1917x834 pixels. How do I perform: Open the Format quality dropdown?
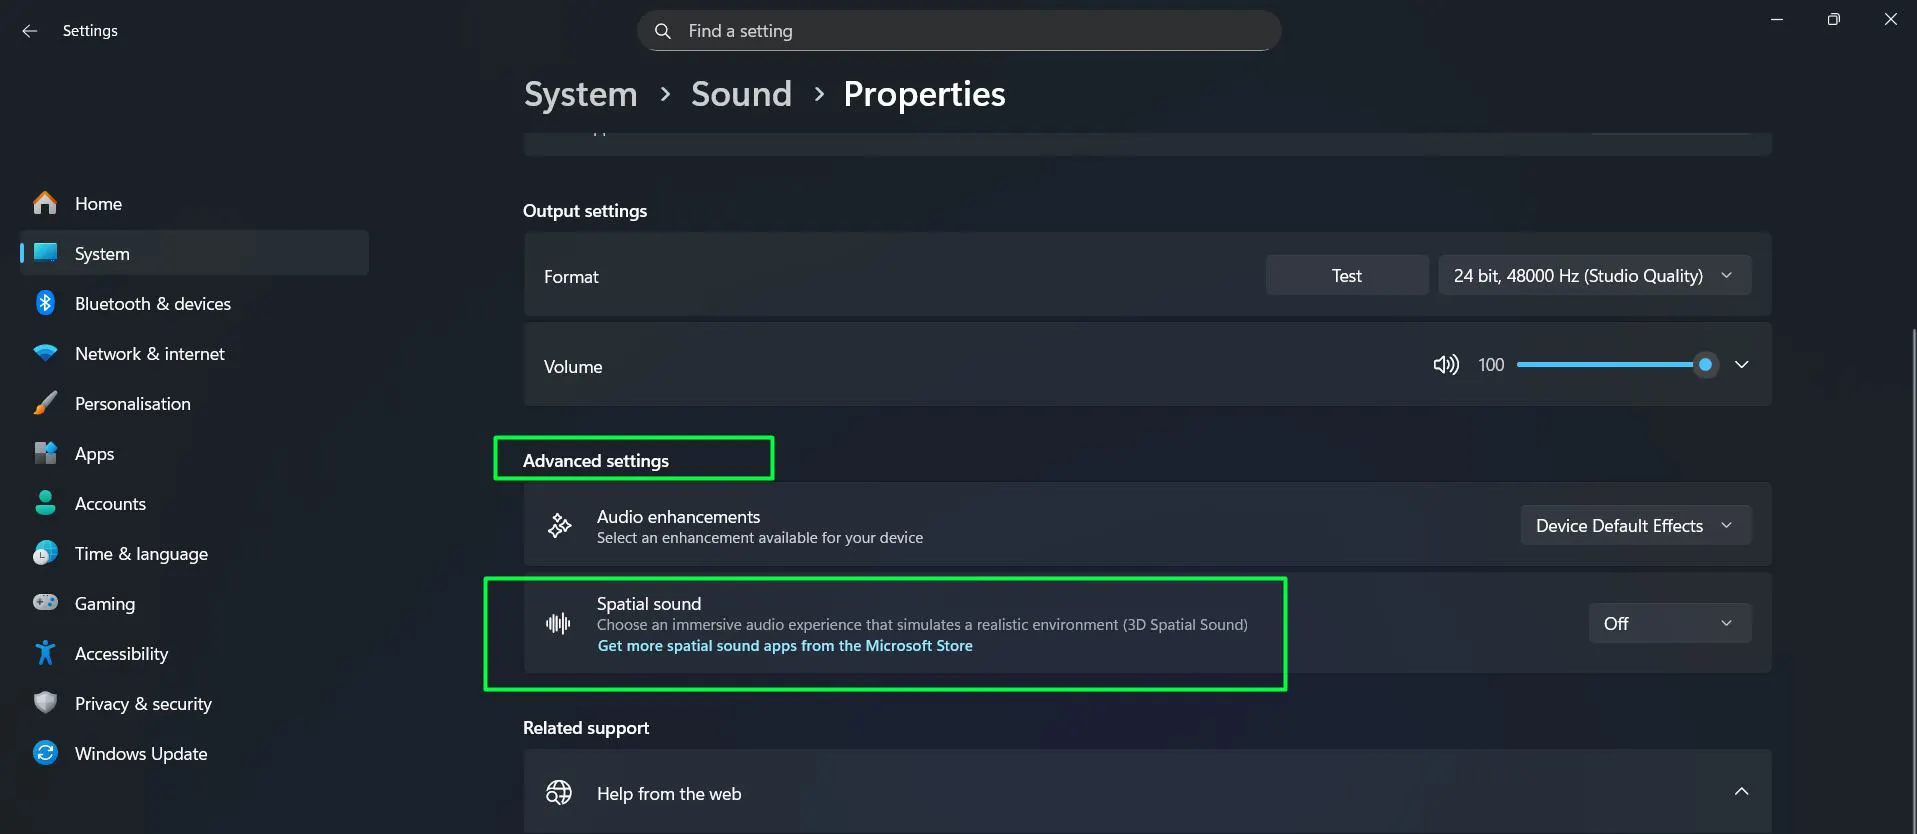[x=1594, y=275]
